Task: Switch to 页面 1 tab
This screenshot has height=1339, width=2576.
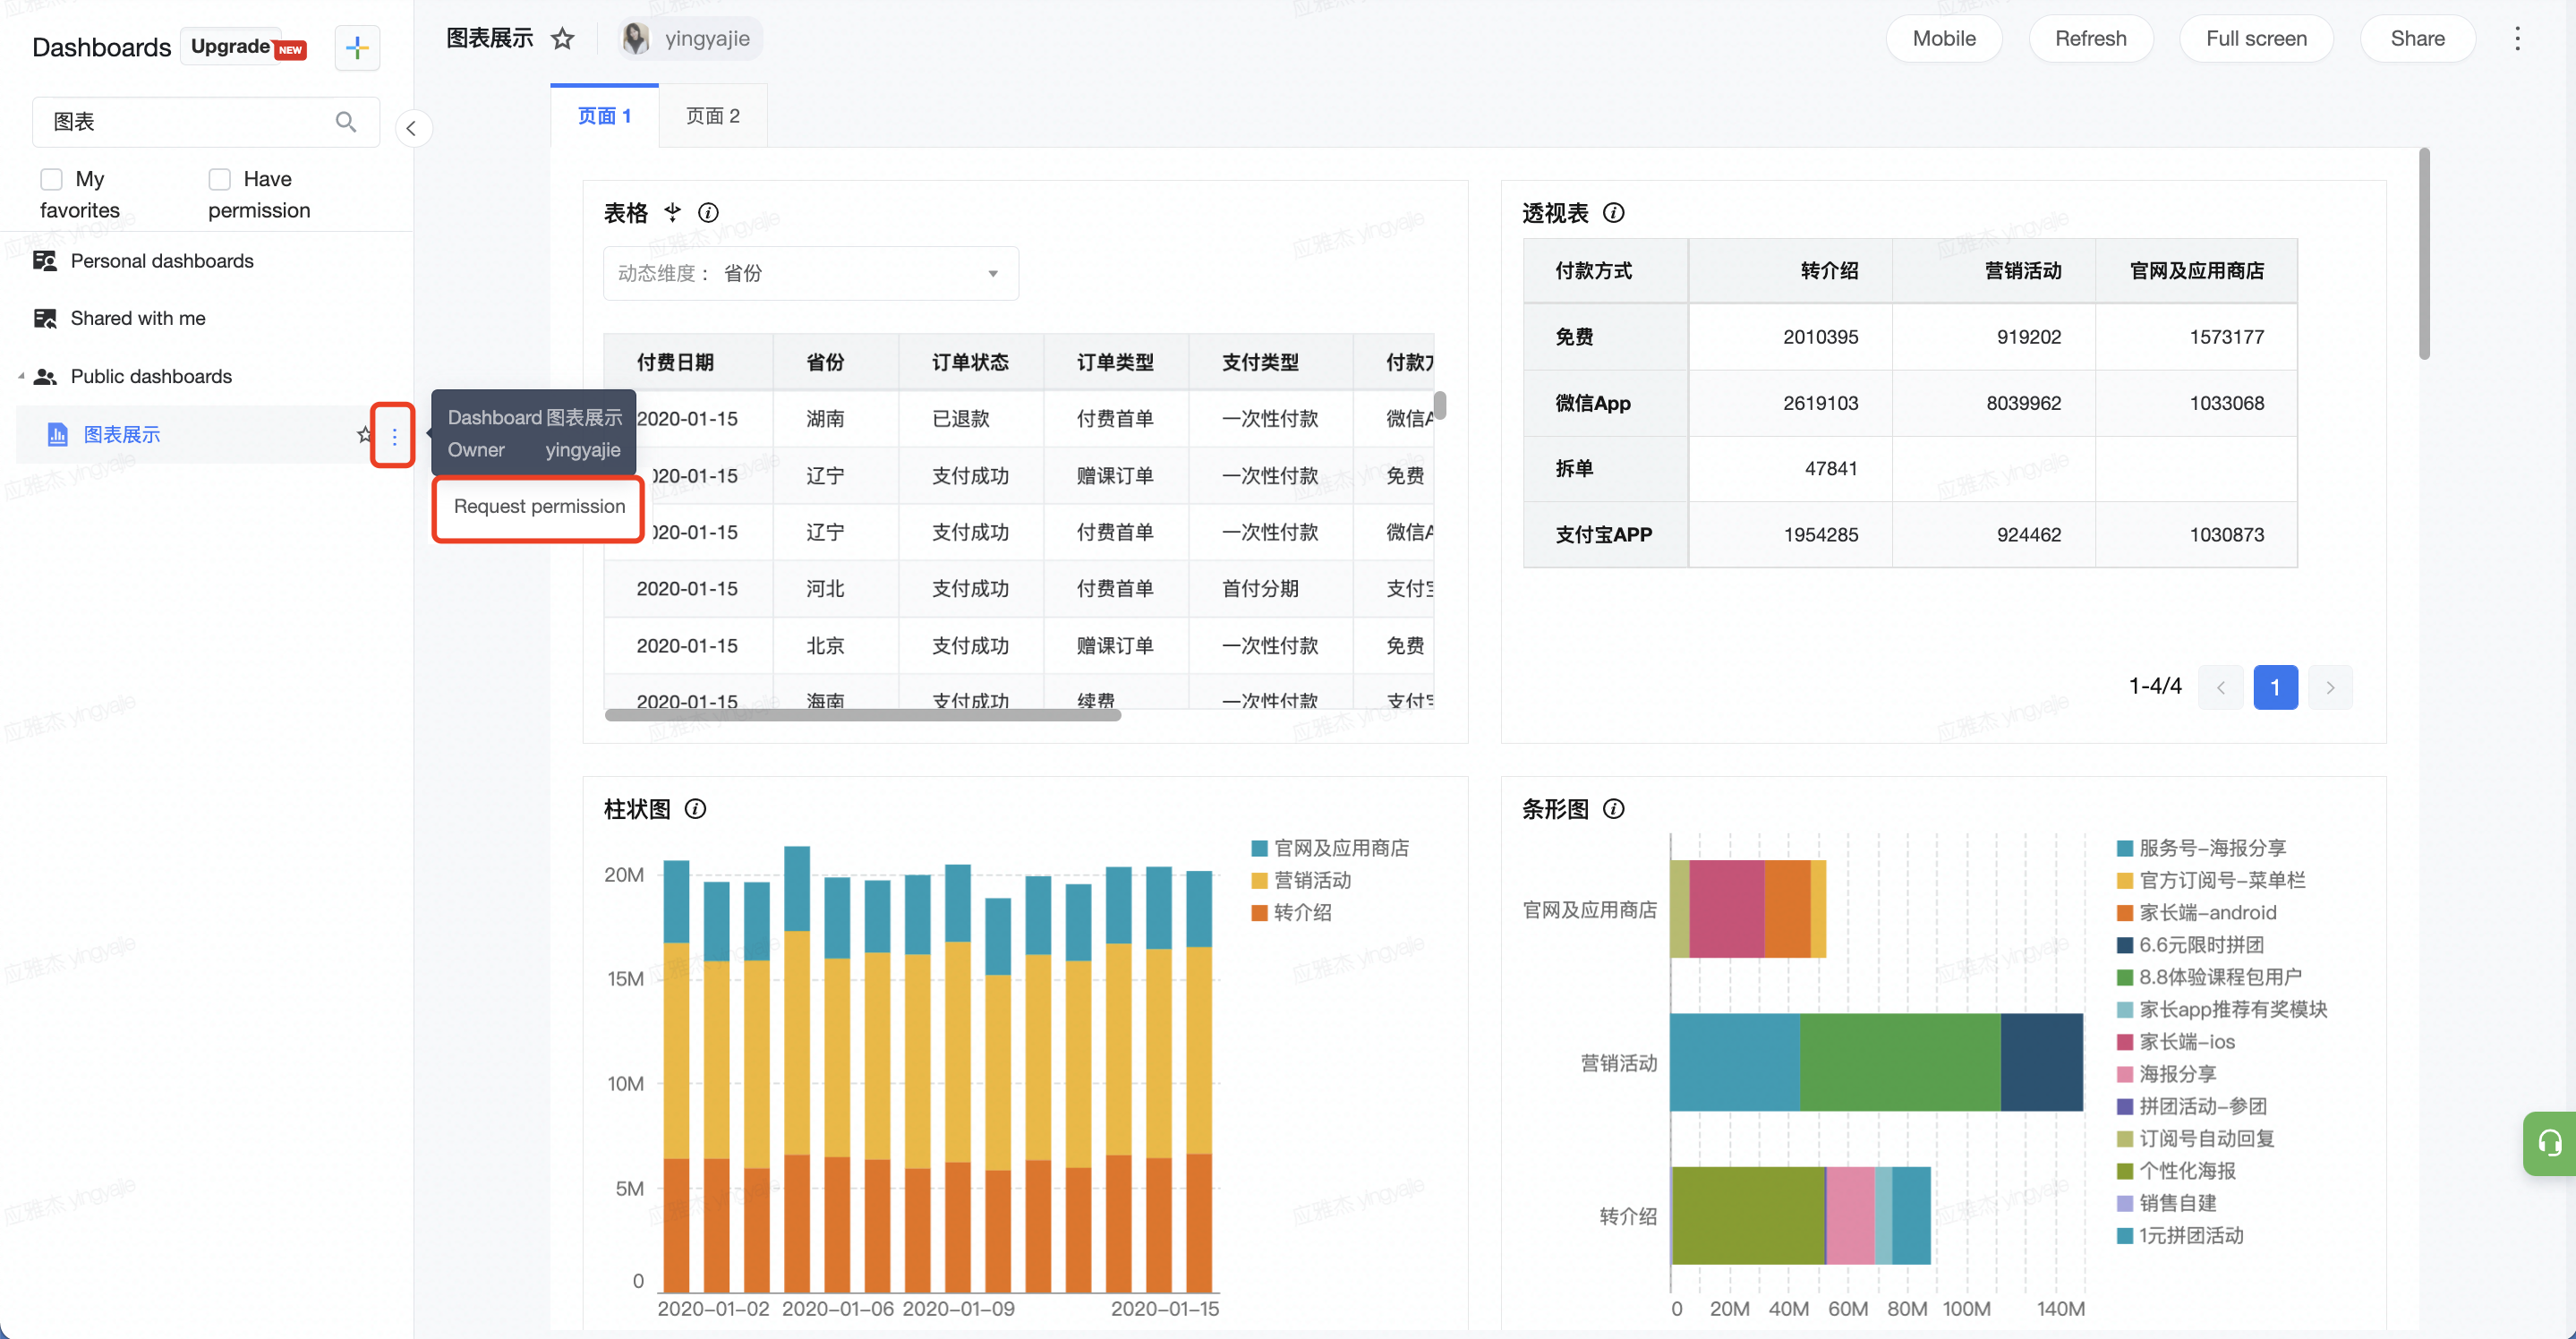Action: pyautogui.click(x=604, y=116)
